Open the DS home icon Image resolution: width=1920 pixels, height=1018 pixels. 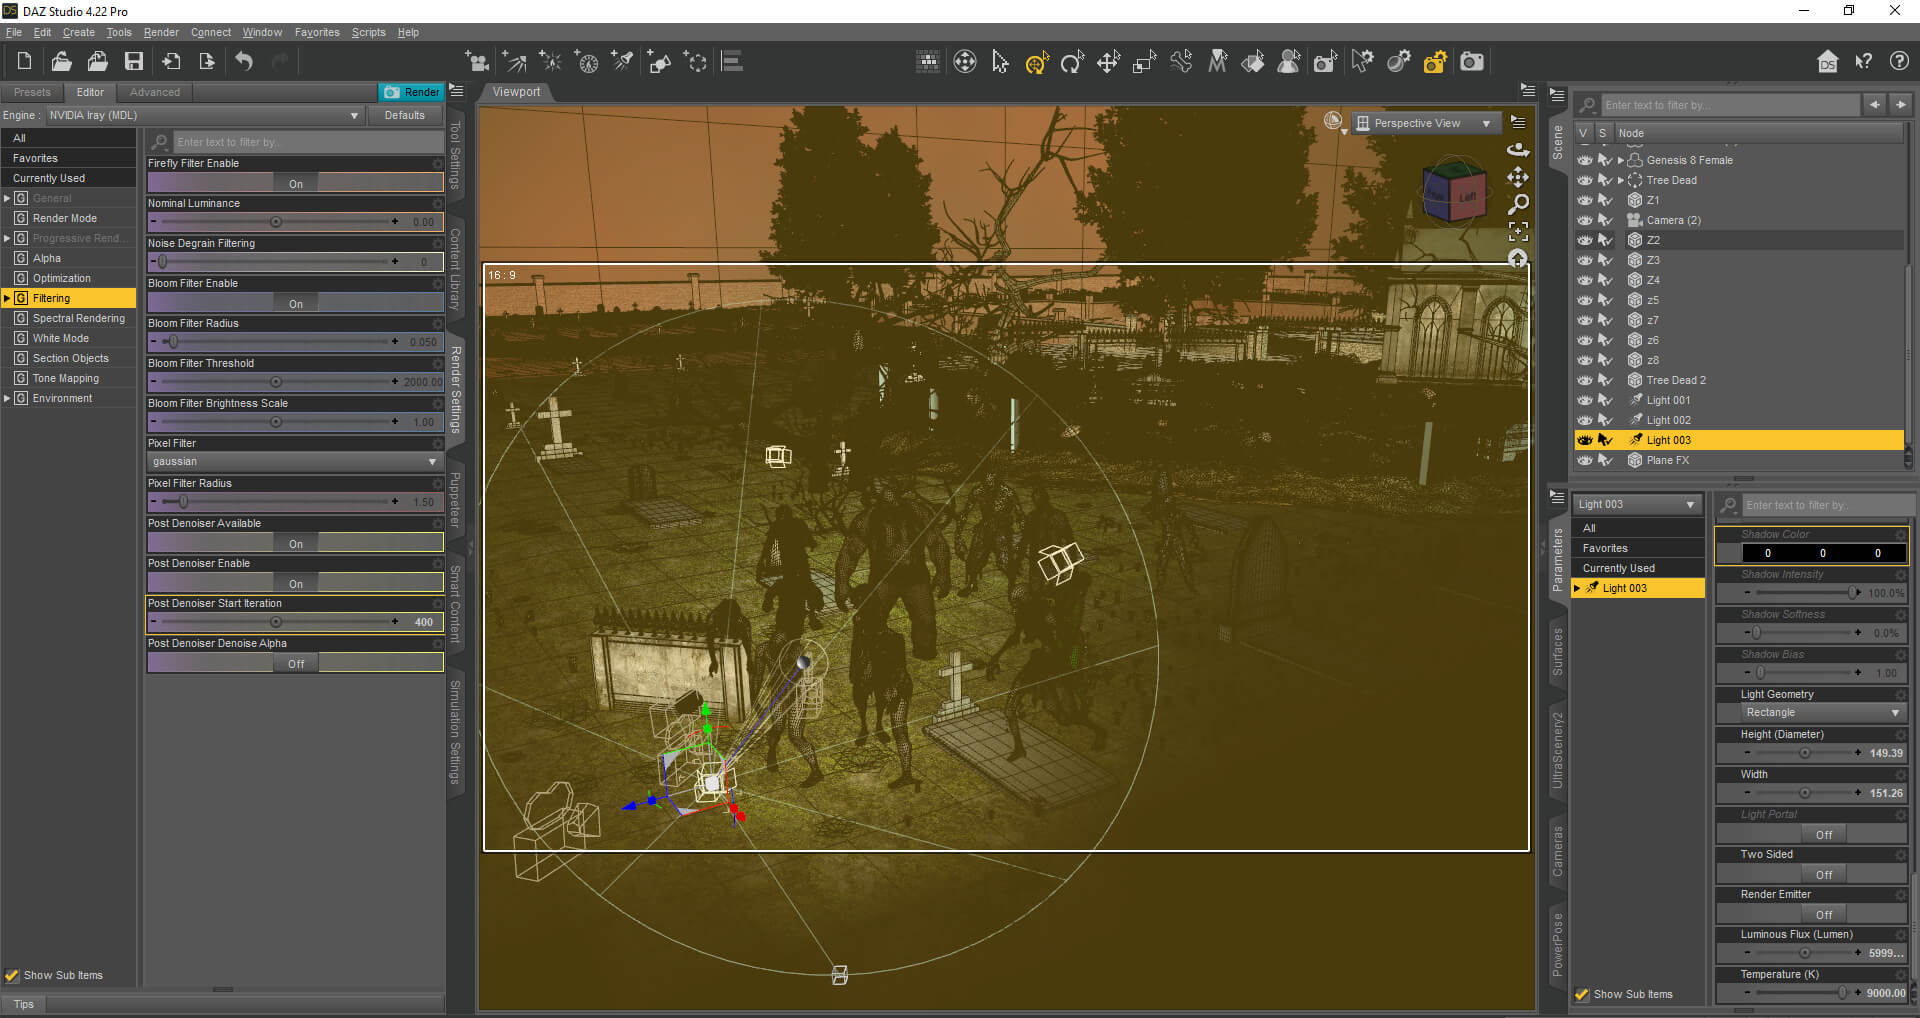[x=1827, y=62]
